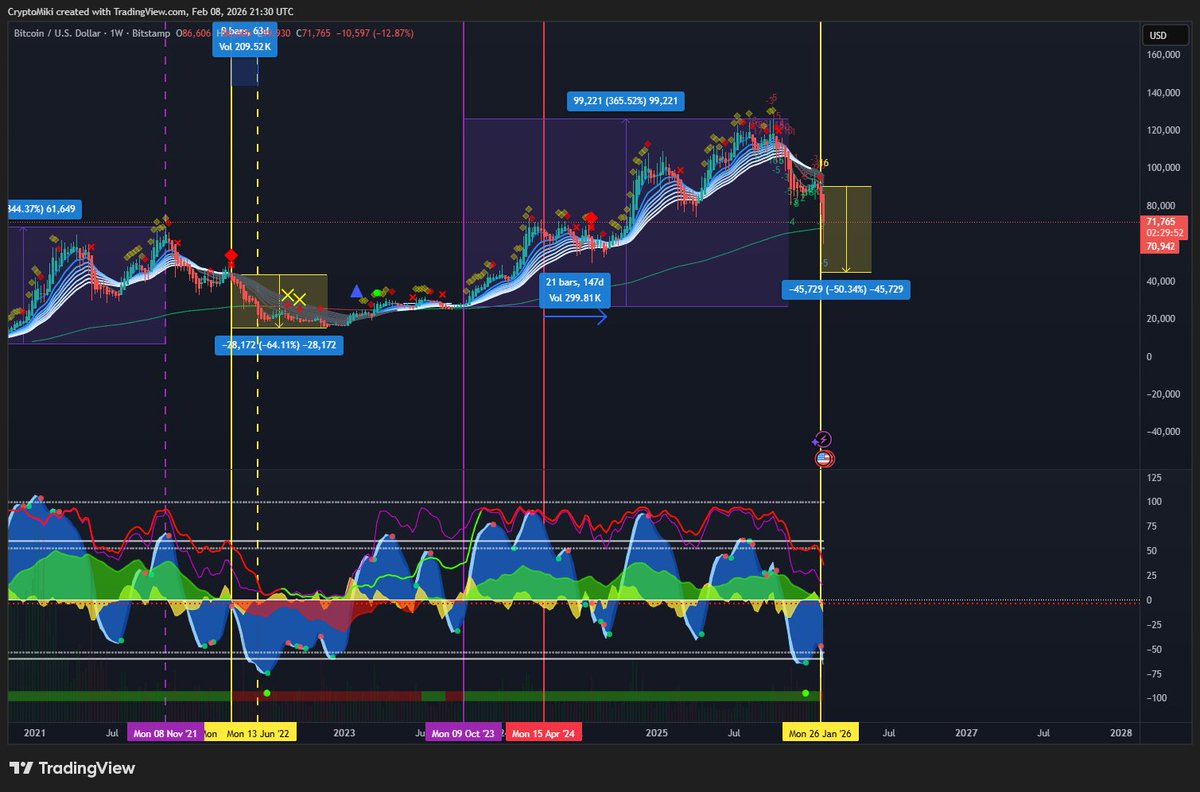Screen dimensions: 1200x792
Task: Open the purple lightning event icon
Action: click(822, 440)
